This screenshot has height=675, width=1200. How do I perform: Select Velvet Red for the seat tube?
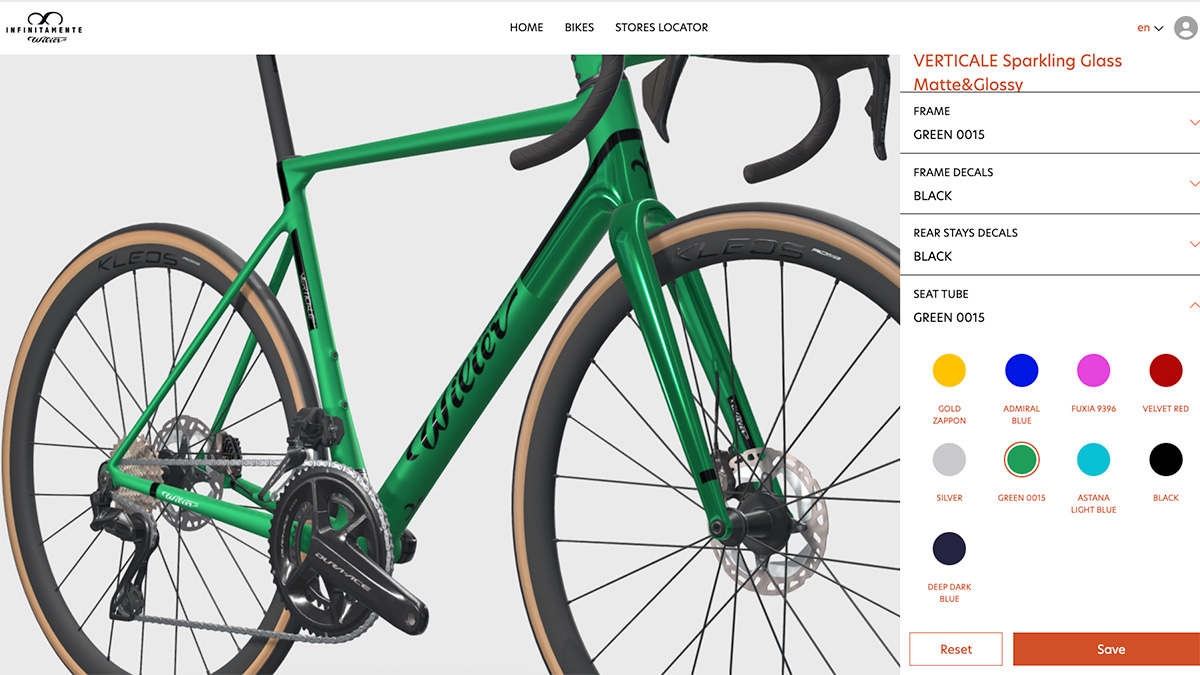pyautogui.click(x=1166, y=370)
